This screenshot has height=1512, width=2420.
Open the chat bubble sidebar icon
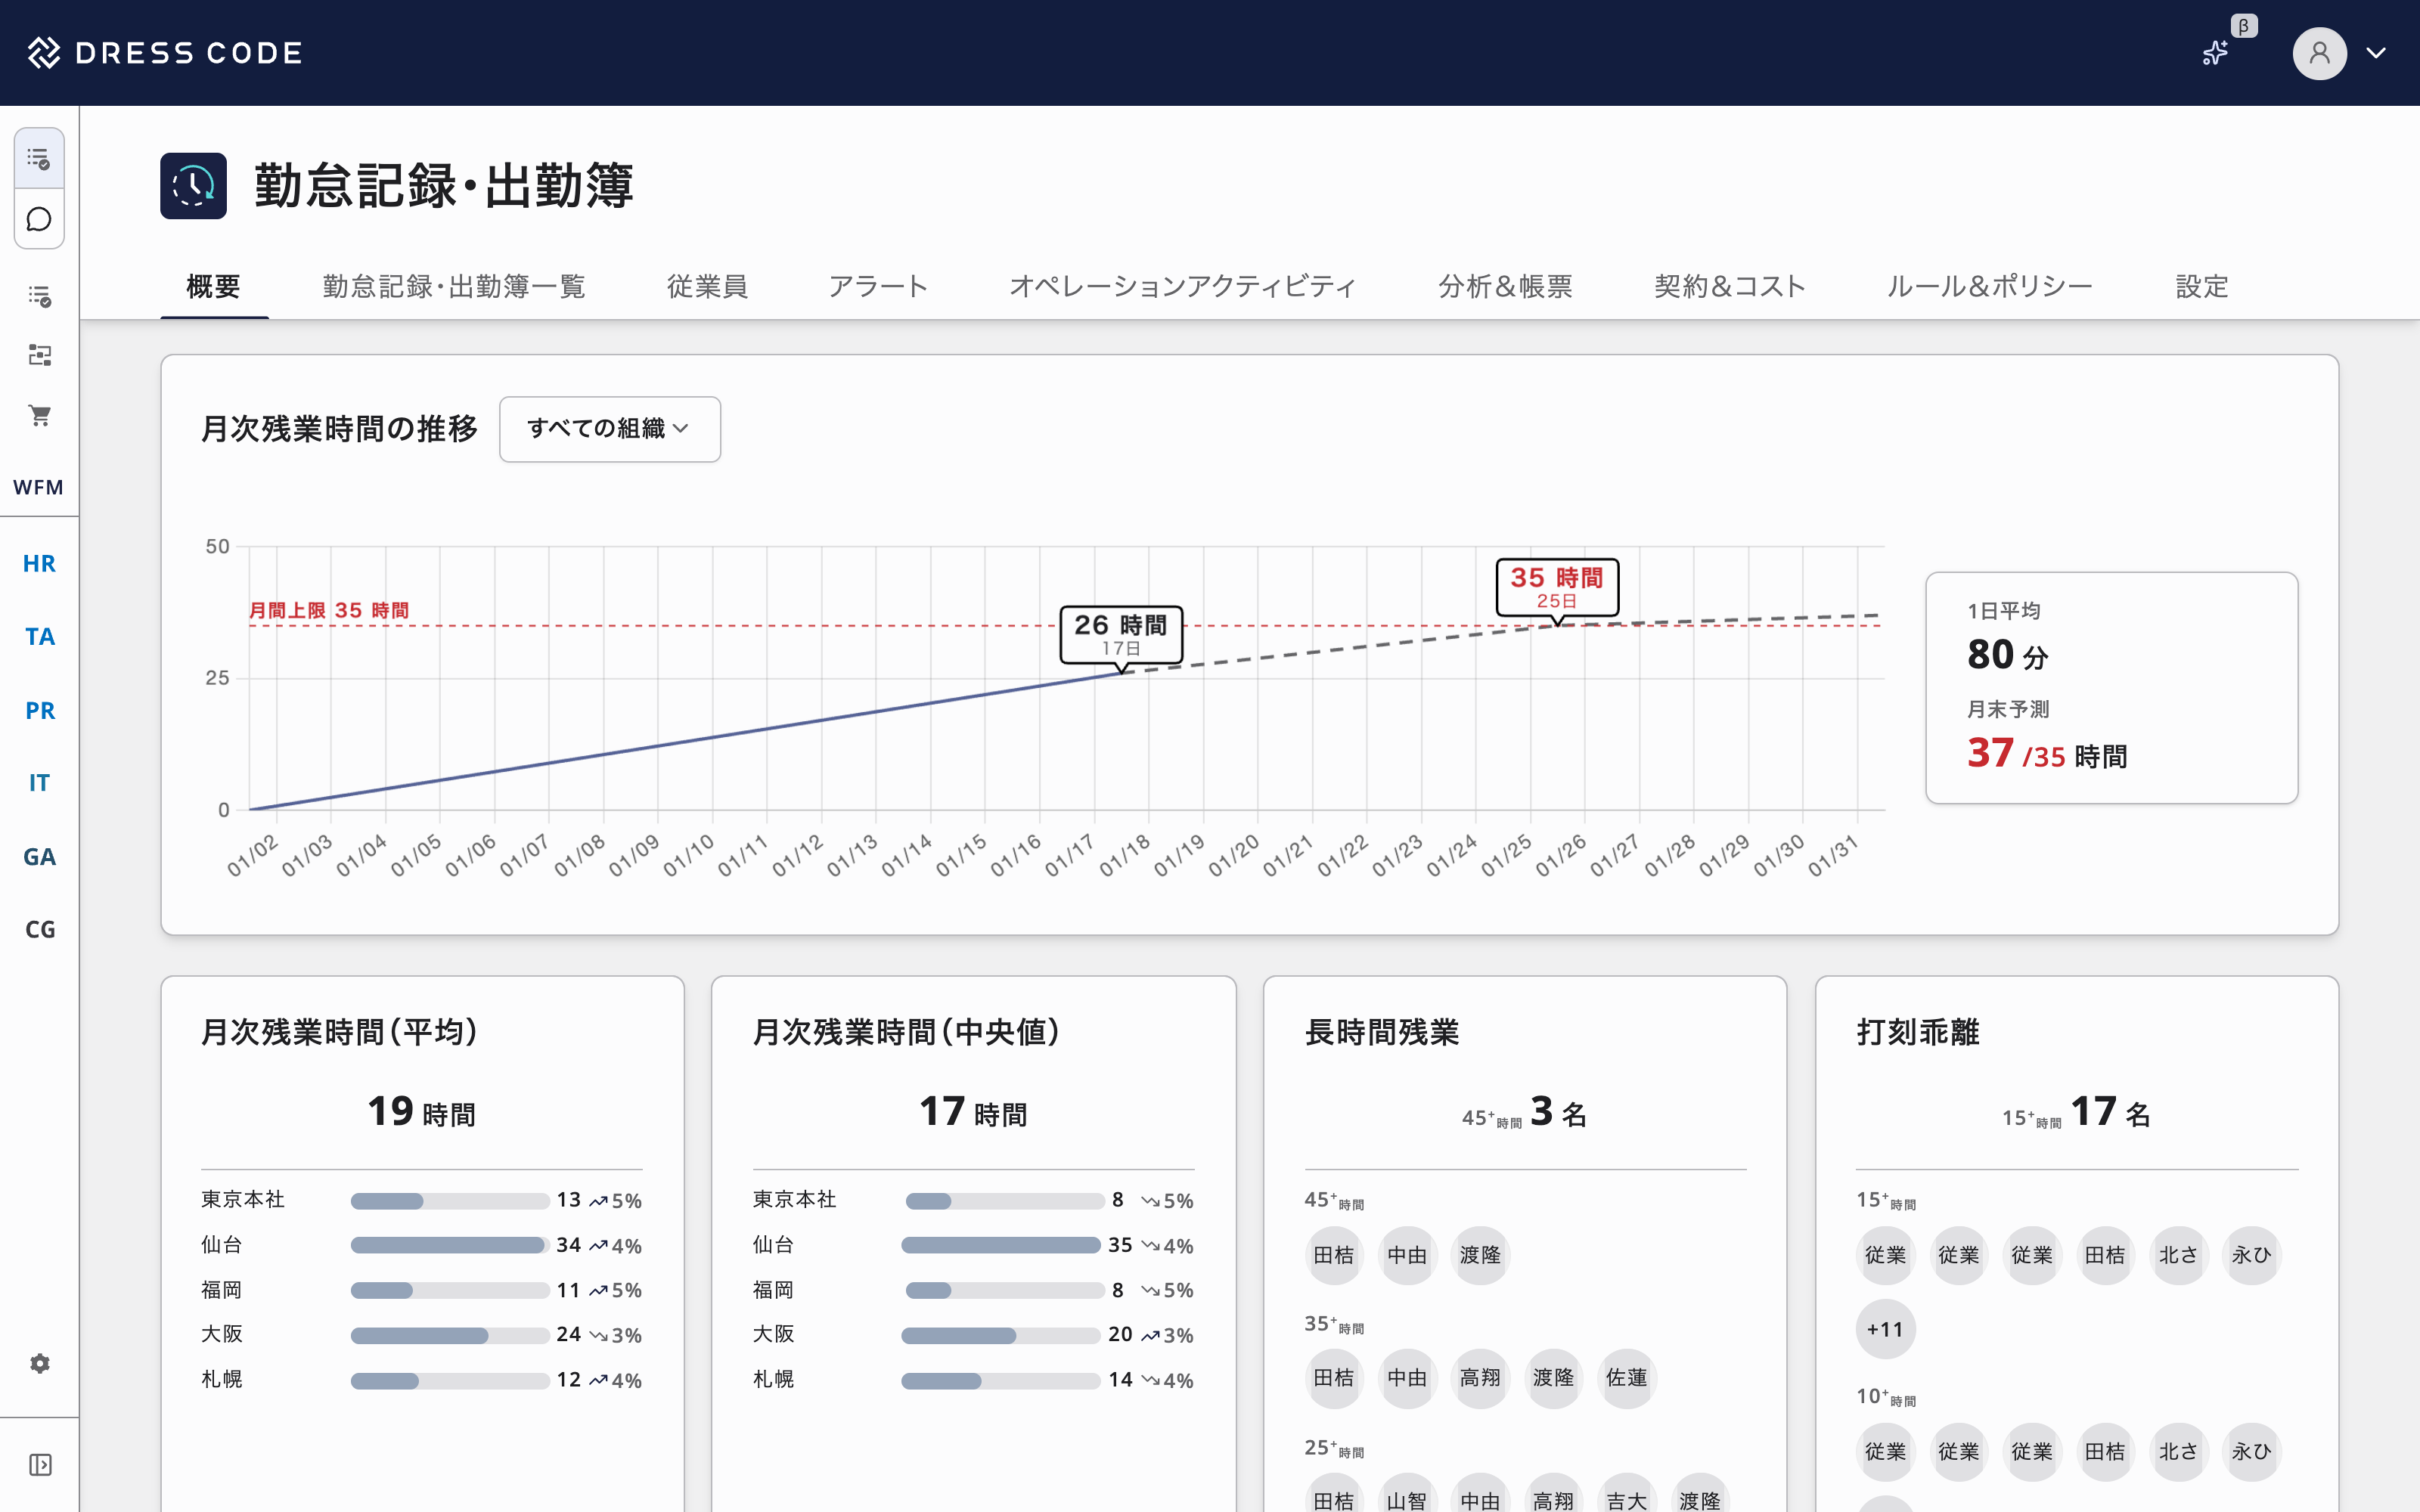click(x=39, y=219)
